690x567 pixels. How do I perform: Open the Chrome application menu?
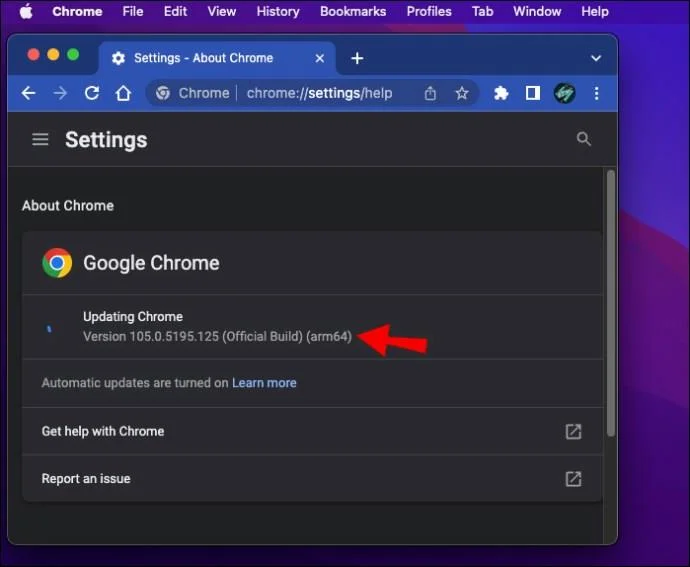click(x=77, y=11)
